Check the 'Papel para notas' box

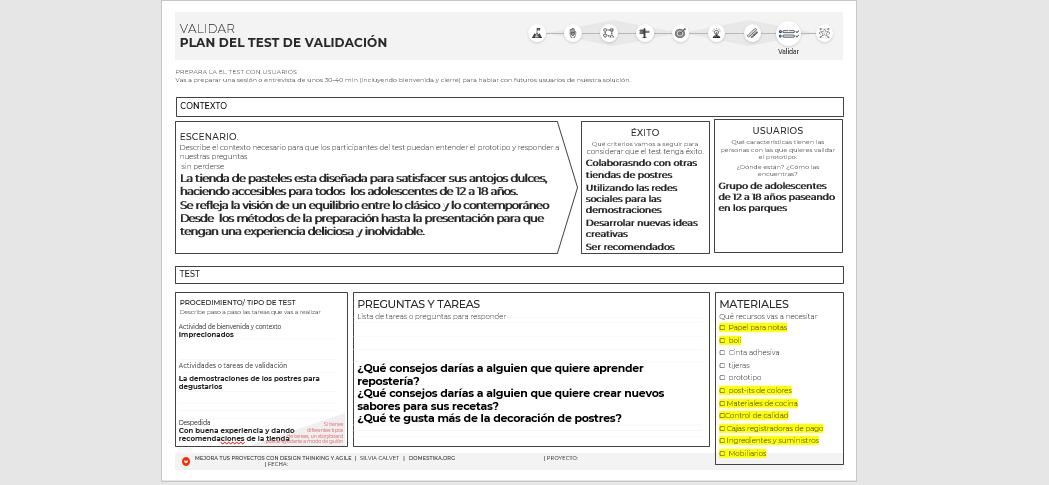[x=723, y=328]
